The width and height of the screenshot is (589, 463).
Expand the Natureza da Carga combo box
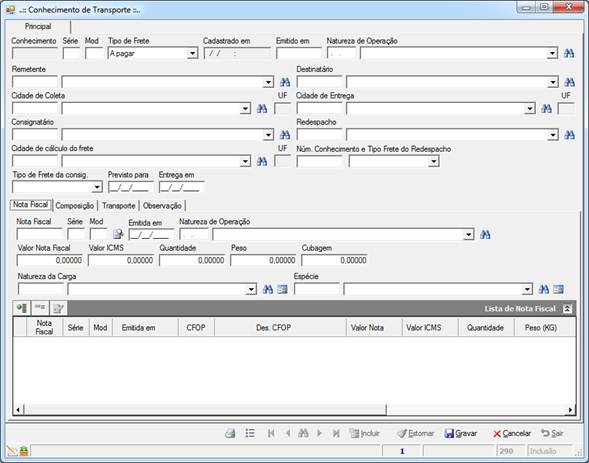tap(251, 289)
